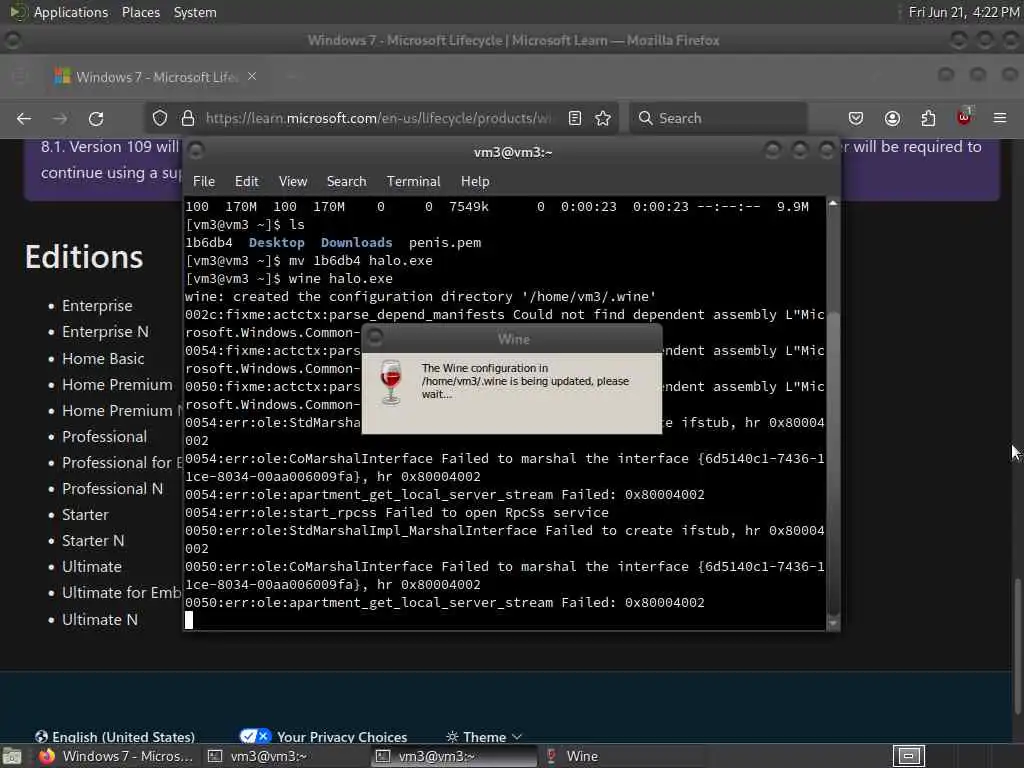Open terminal window menu button

(196, 151)
